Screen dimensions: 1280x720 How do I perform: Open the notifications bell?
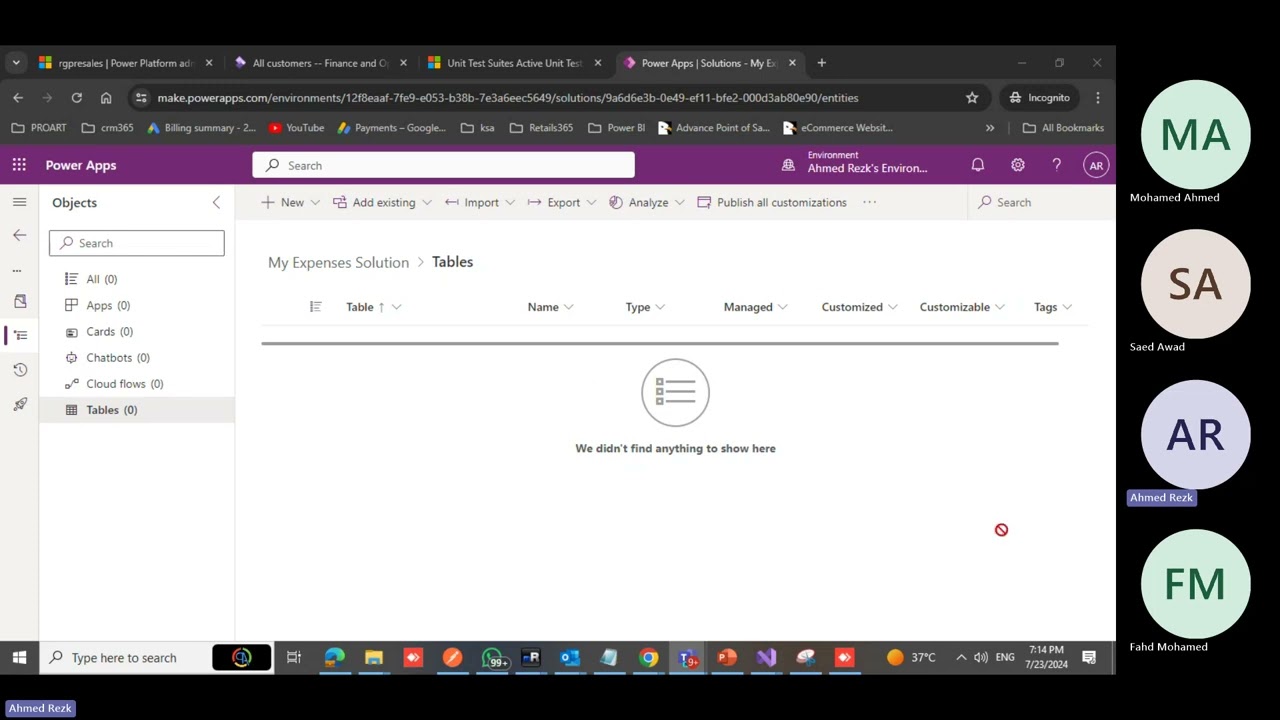click(x=978, y=165)
